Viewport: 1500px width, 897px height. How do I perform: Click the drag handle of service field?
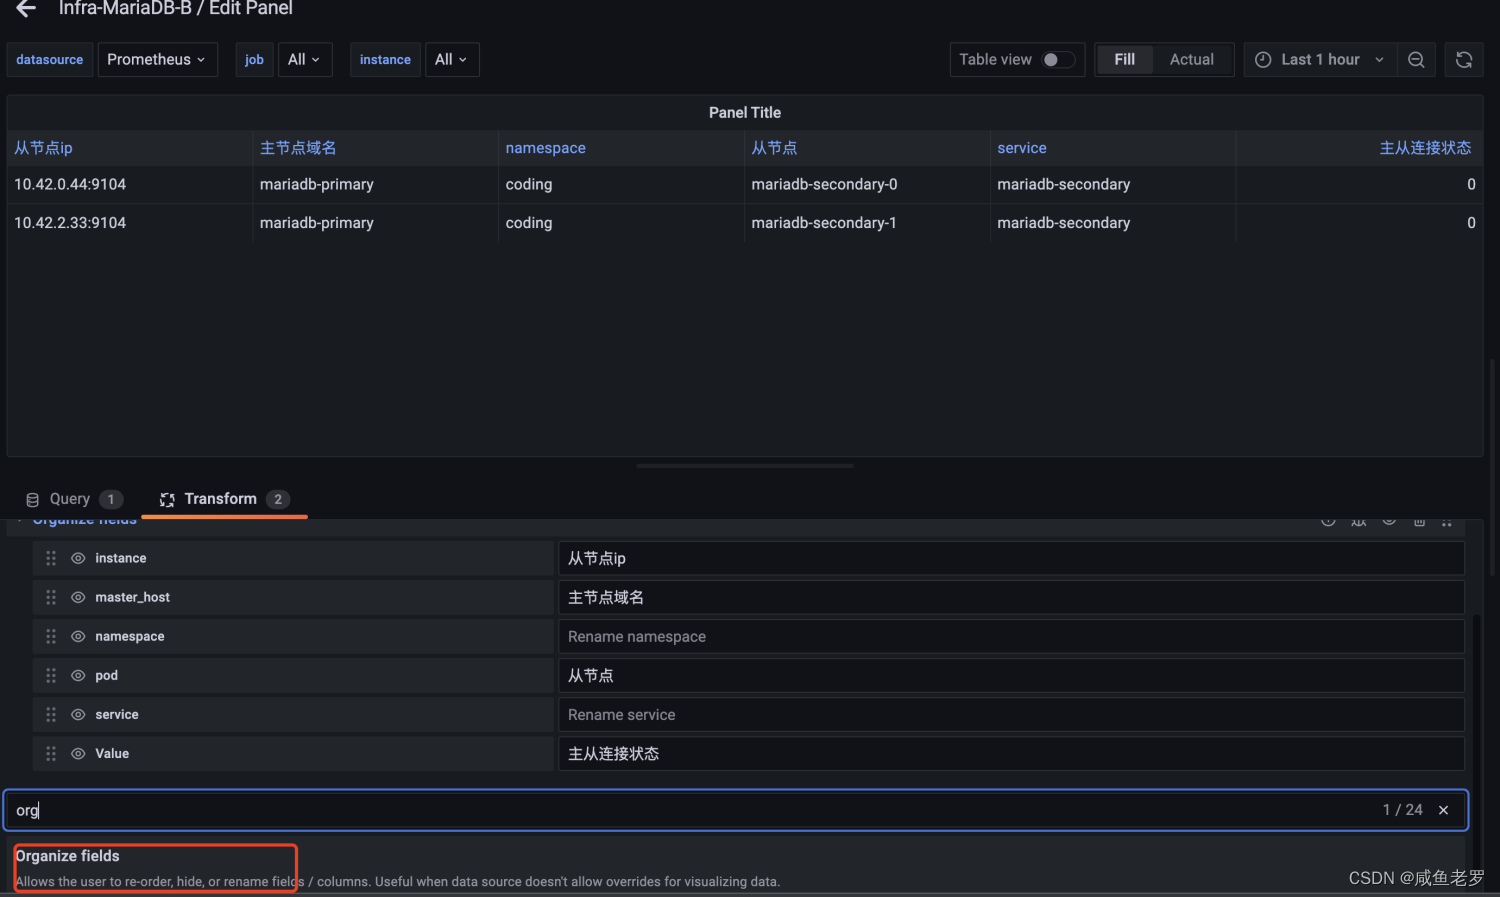tap(51, 714)
